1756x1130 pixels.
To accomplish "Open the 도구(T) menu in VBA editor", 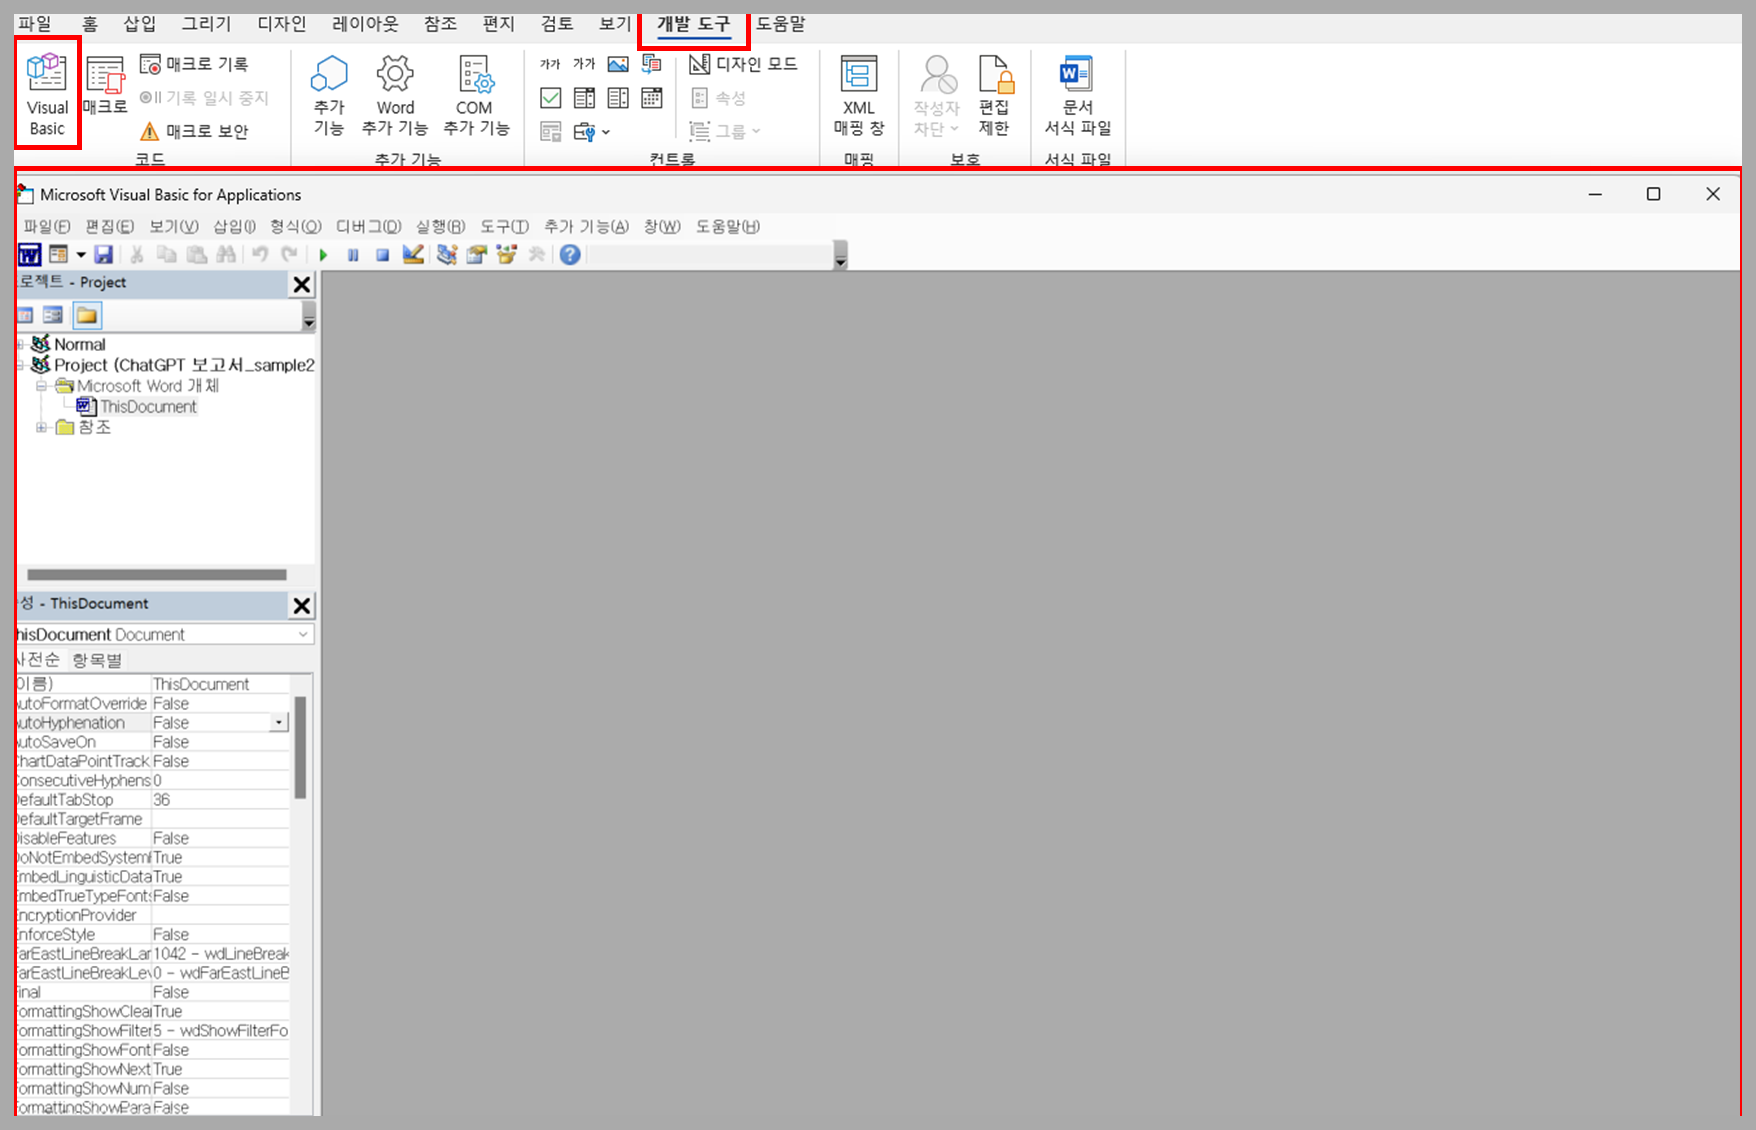I will 504,227.
